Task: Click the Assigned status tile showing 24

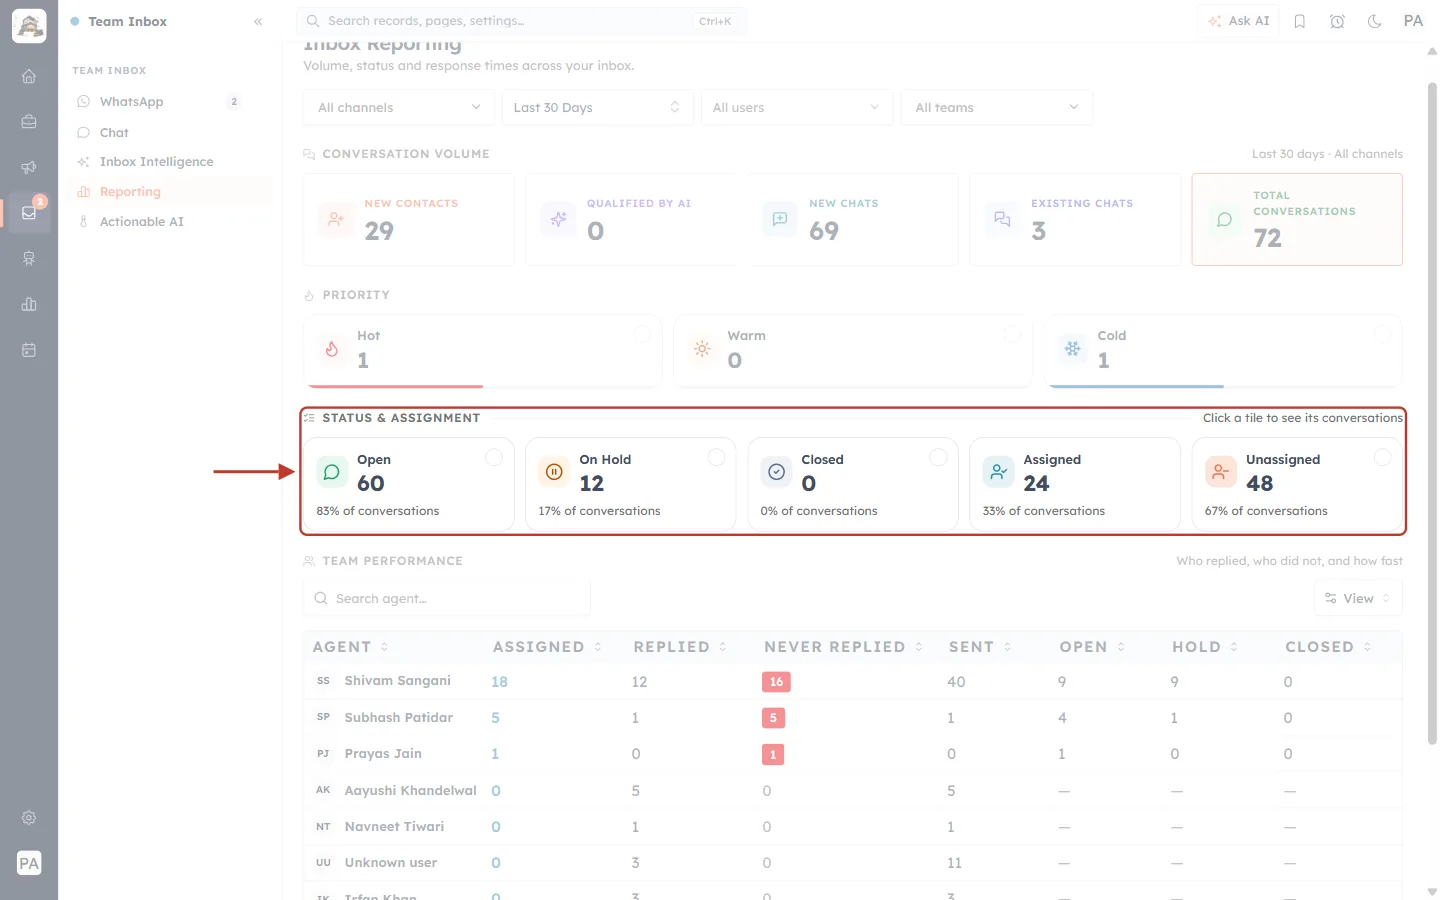Action: [x=1075, y=484]
